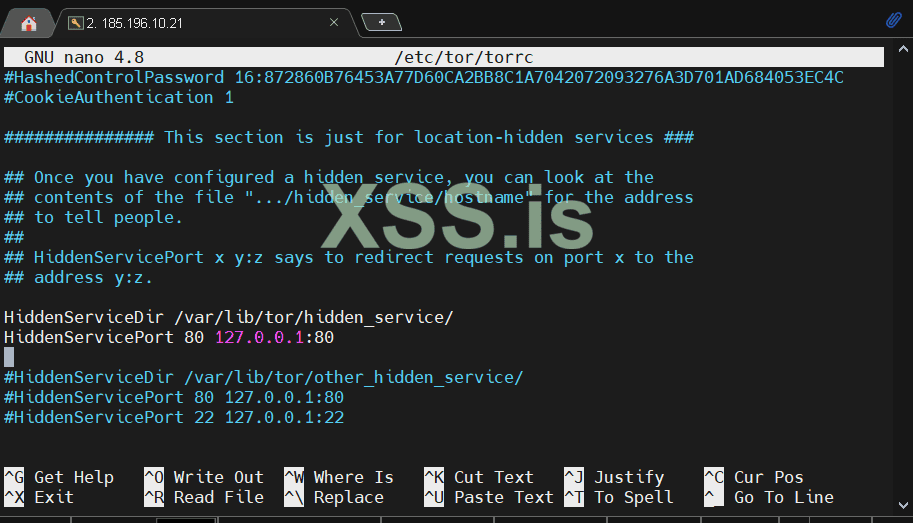Screen dimensions: 913x523
Task: Click the #CookieAuthentication 1 line
Action: [119, 97]
